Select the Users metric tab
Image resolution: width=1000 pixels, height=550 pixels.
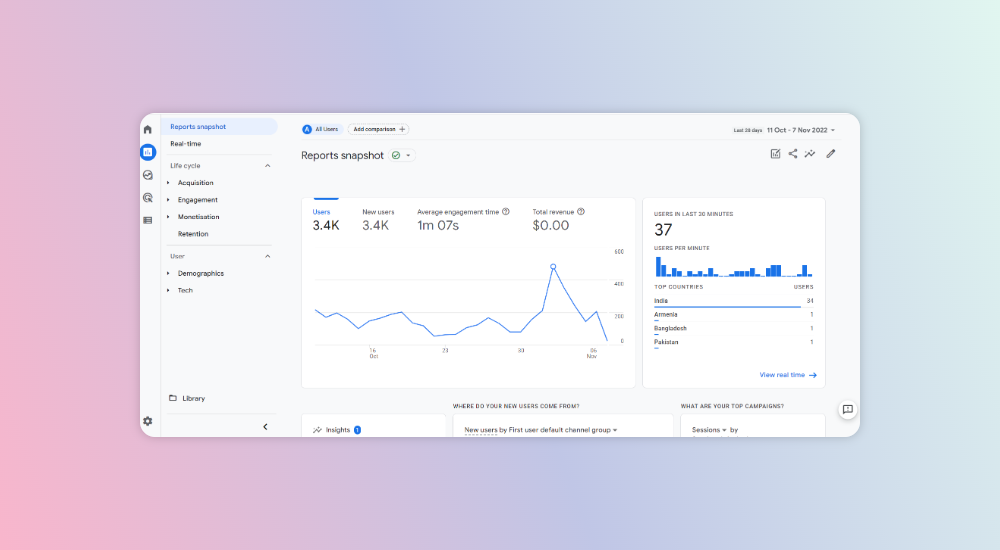[326, 219]
